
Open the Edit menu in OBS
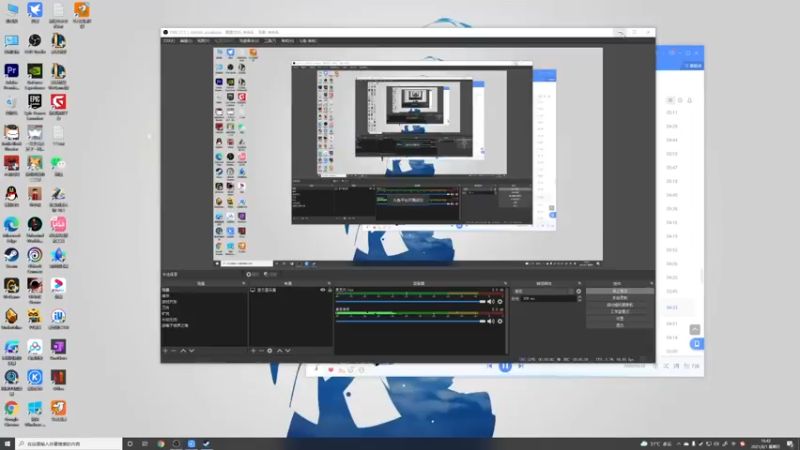(x=186, y=41)
